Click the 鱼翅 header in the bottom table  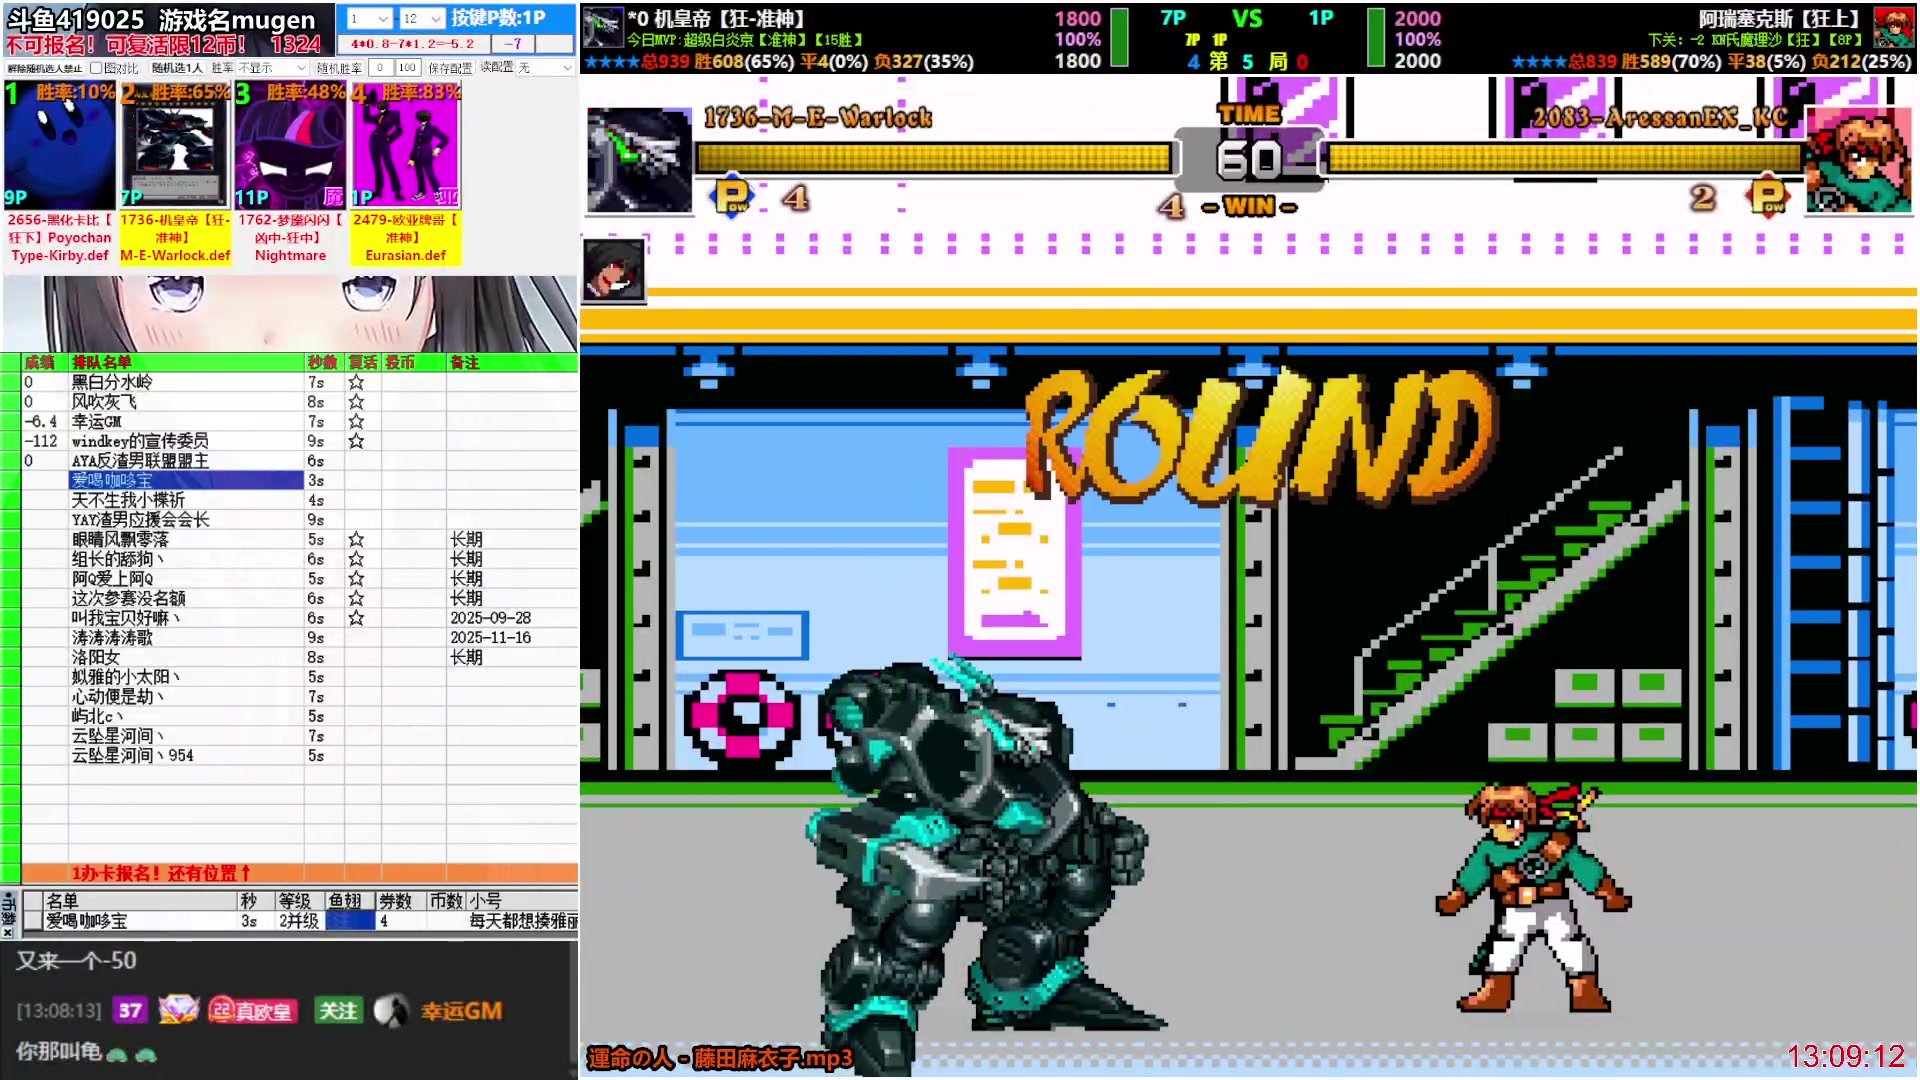point(348,901)
